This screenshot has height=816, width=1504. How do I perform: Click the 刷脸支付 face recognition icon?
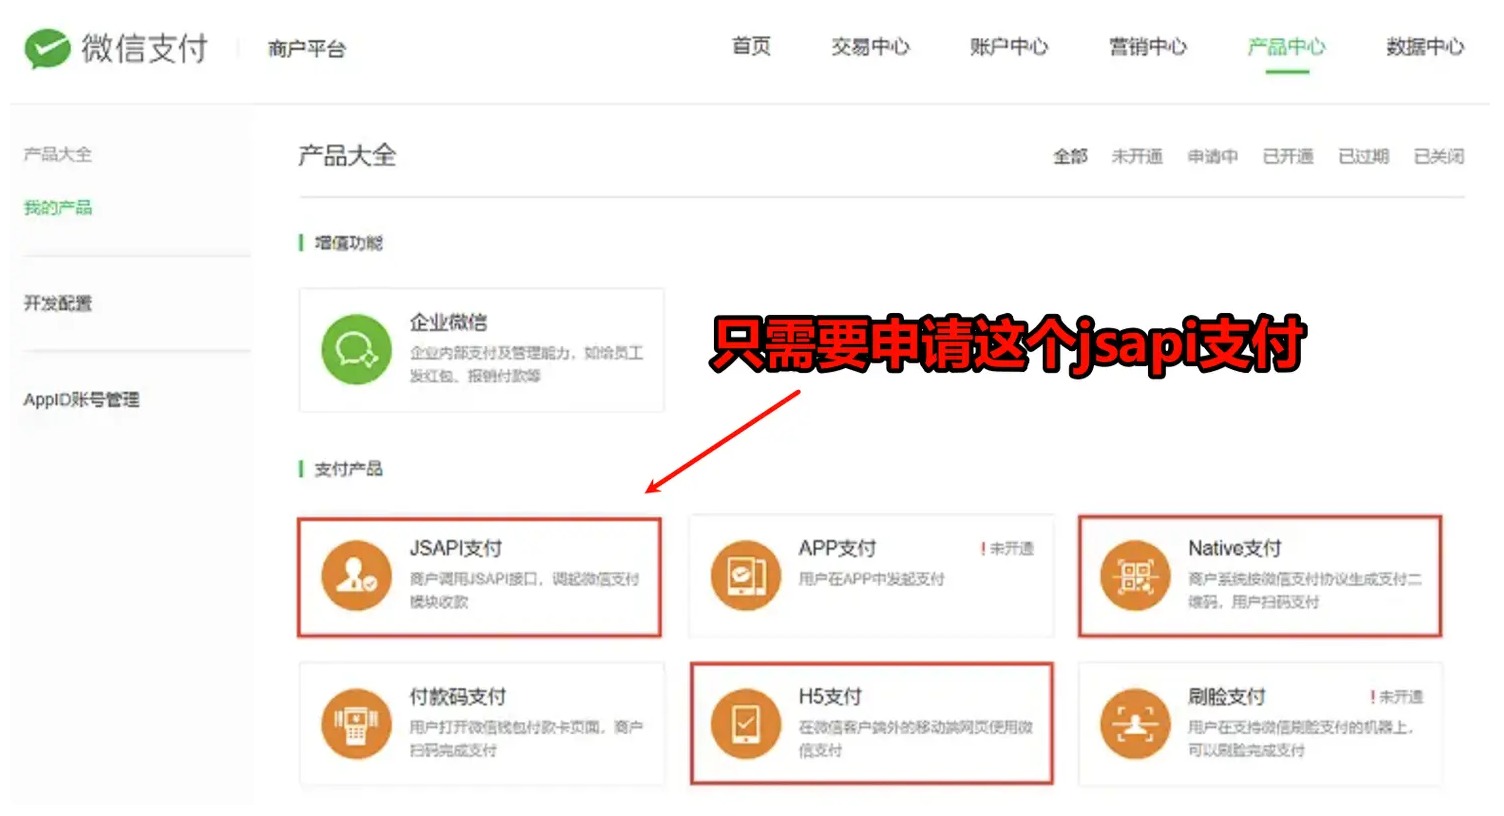1134,724
